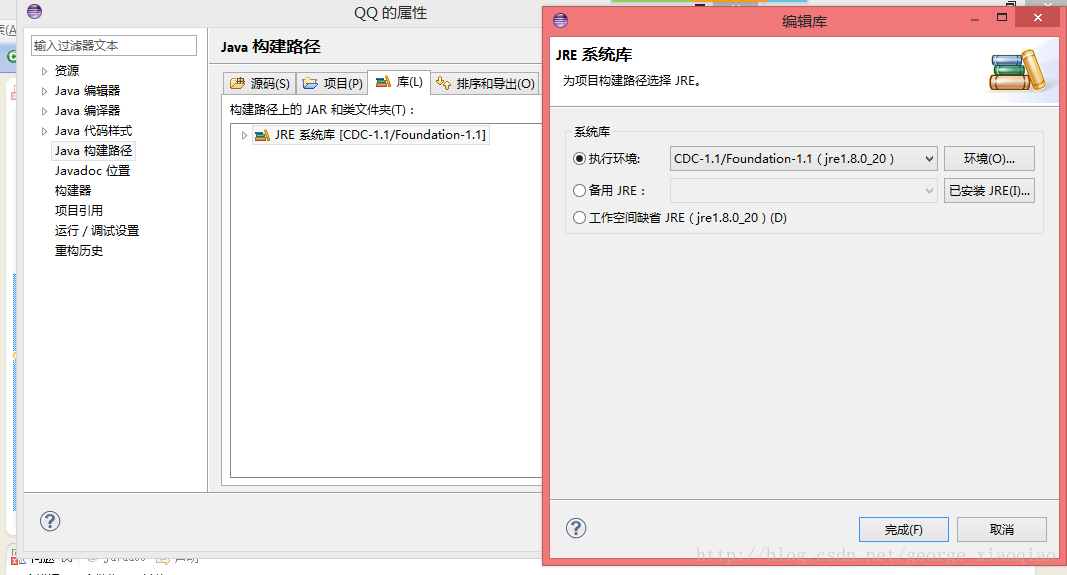Select the 备用 JRE radio button
The width and height of the screenshot is (1067, 575).
[x=579, y=191]
